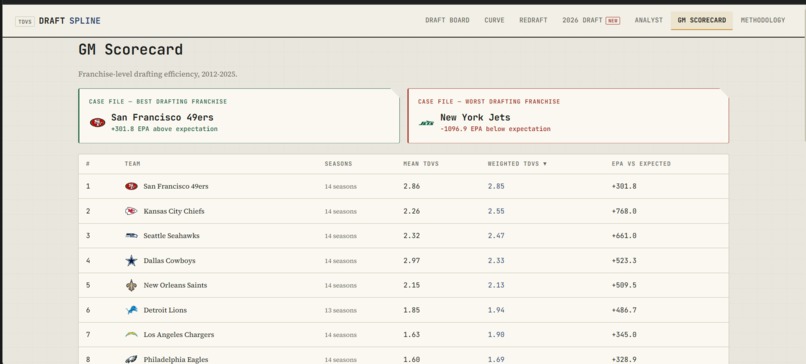Click the New Orleans Saints fleur-de-lis logo
The image size is (806, 364).
(x=132, y=285)
